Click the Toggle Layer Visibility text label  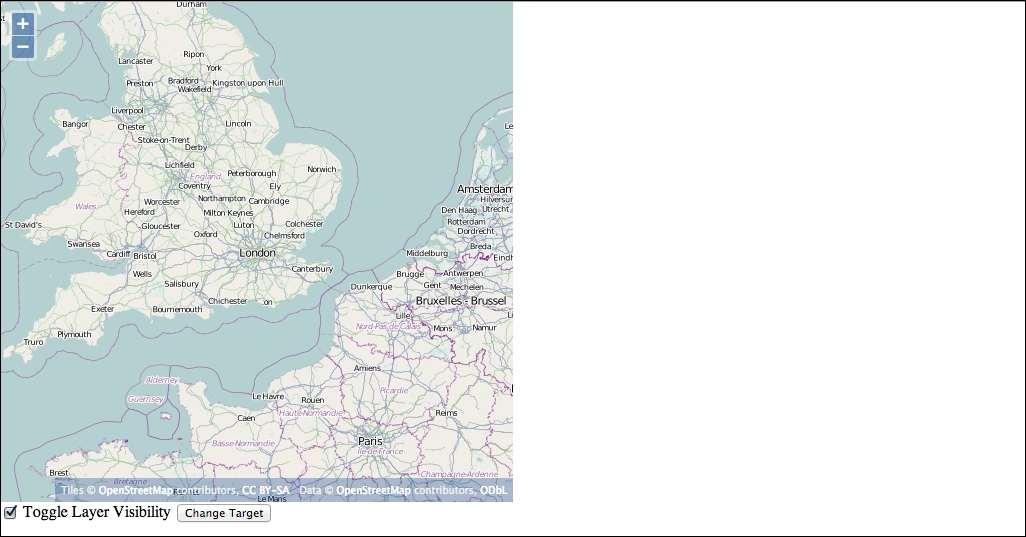click(96, 512)
